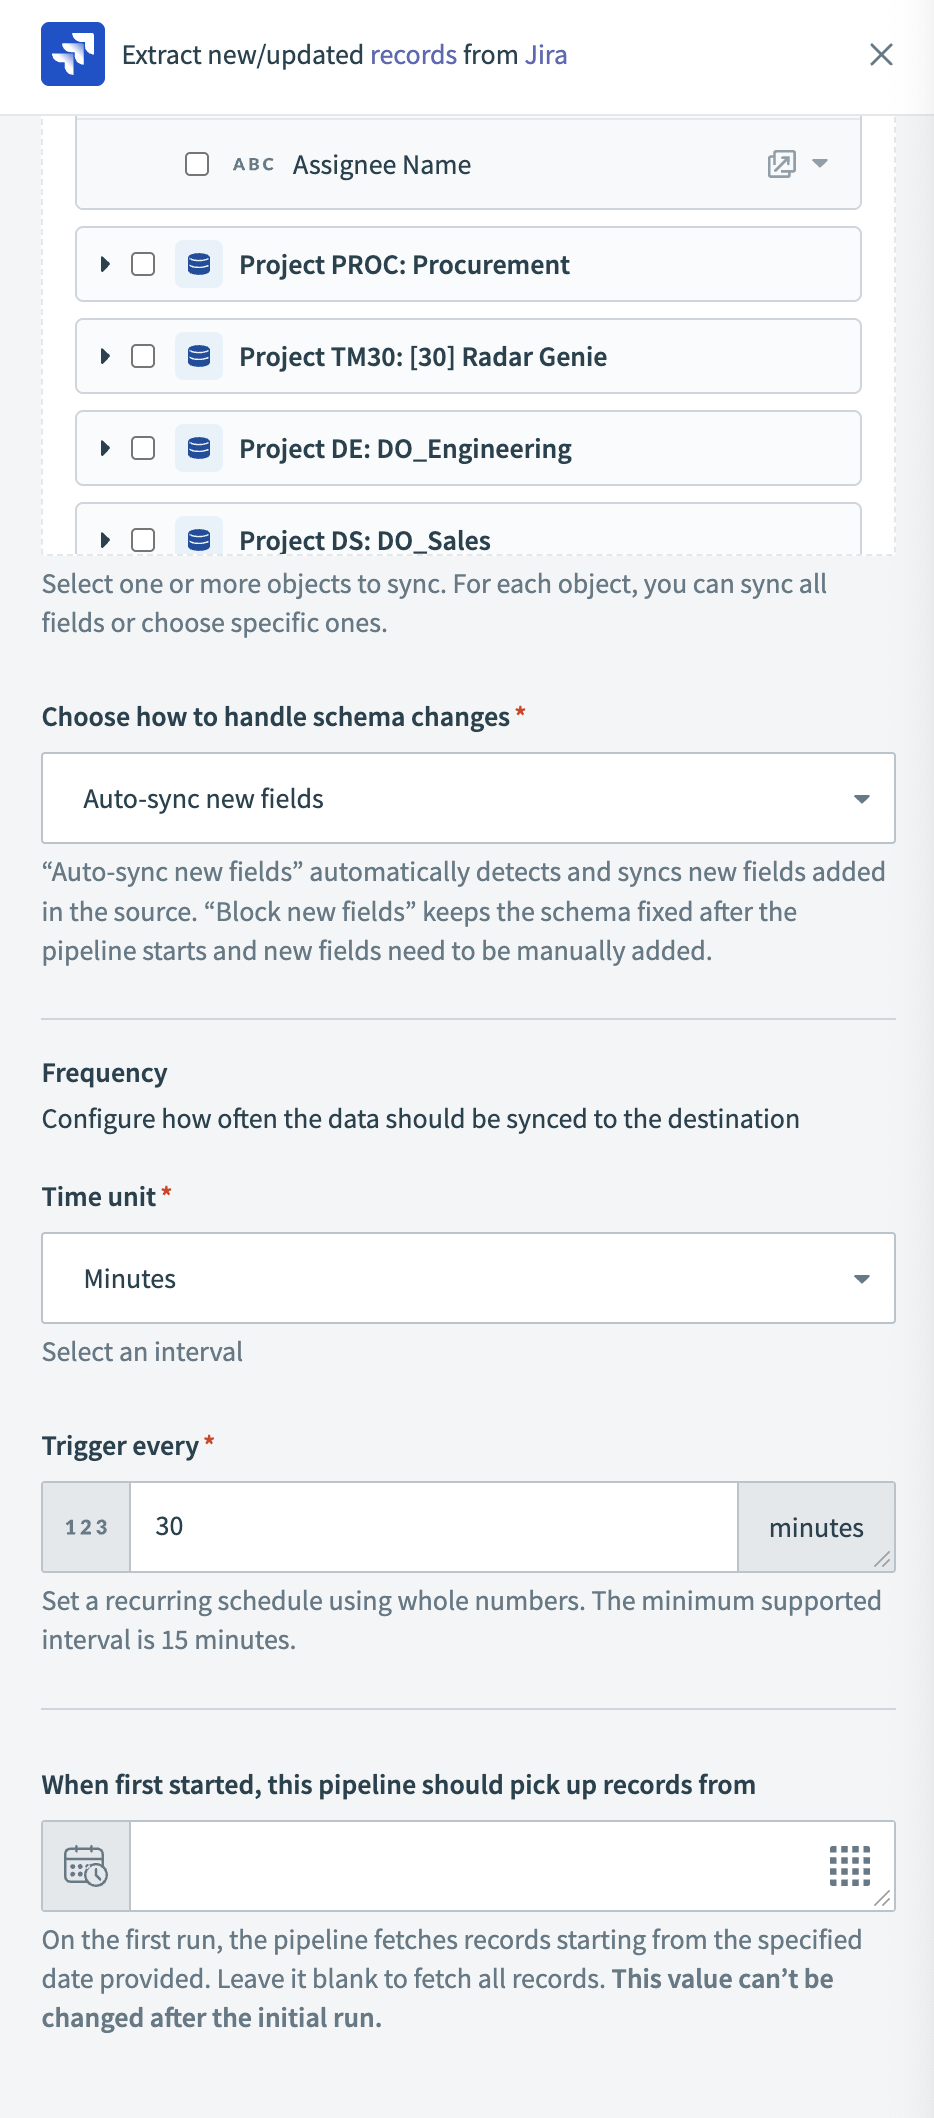
Task: Click the Jira link in the dialog title
Action: click(545, 55)
